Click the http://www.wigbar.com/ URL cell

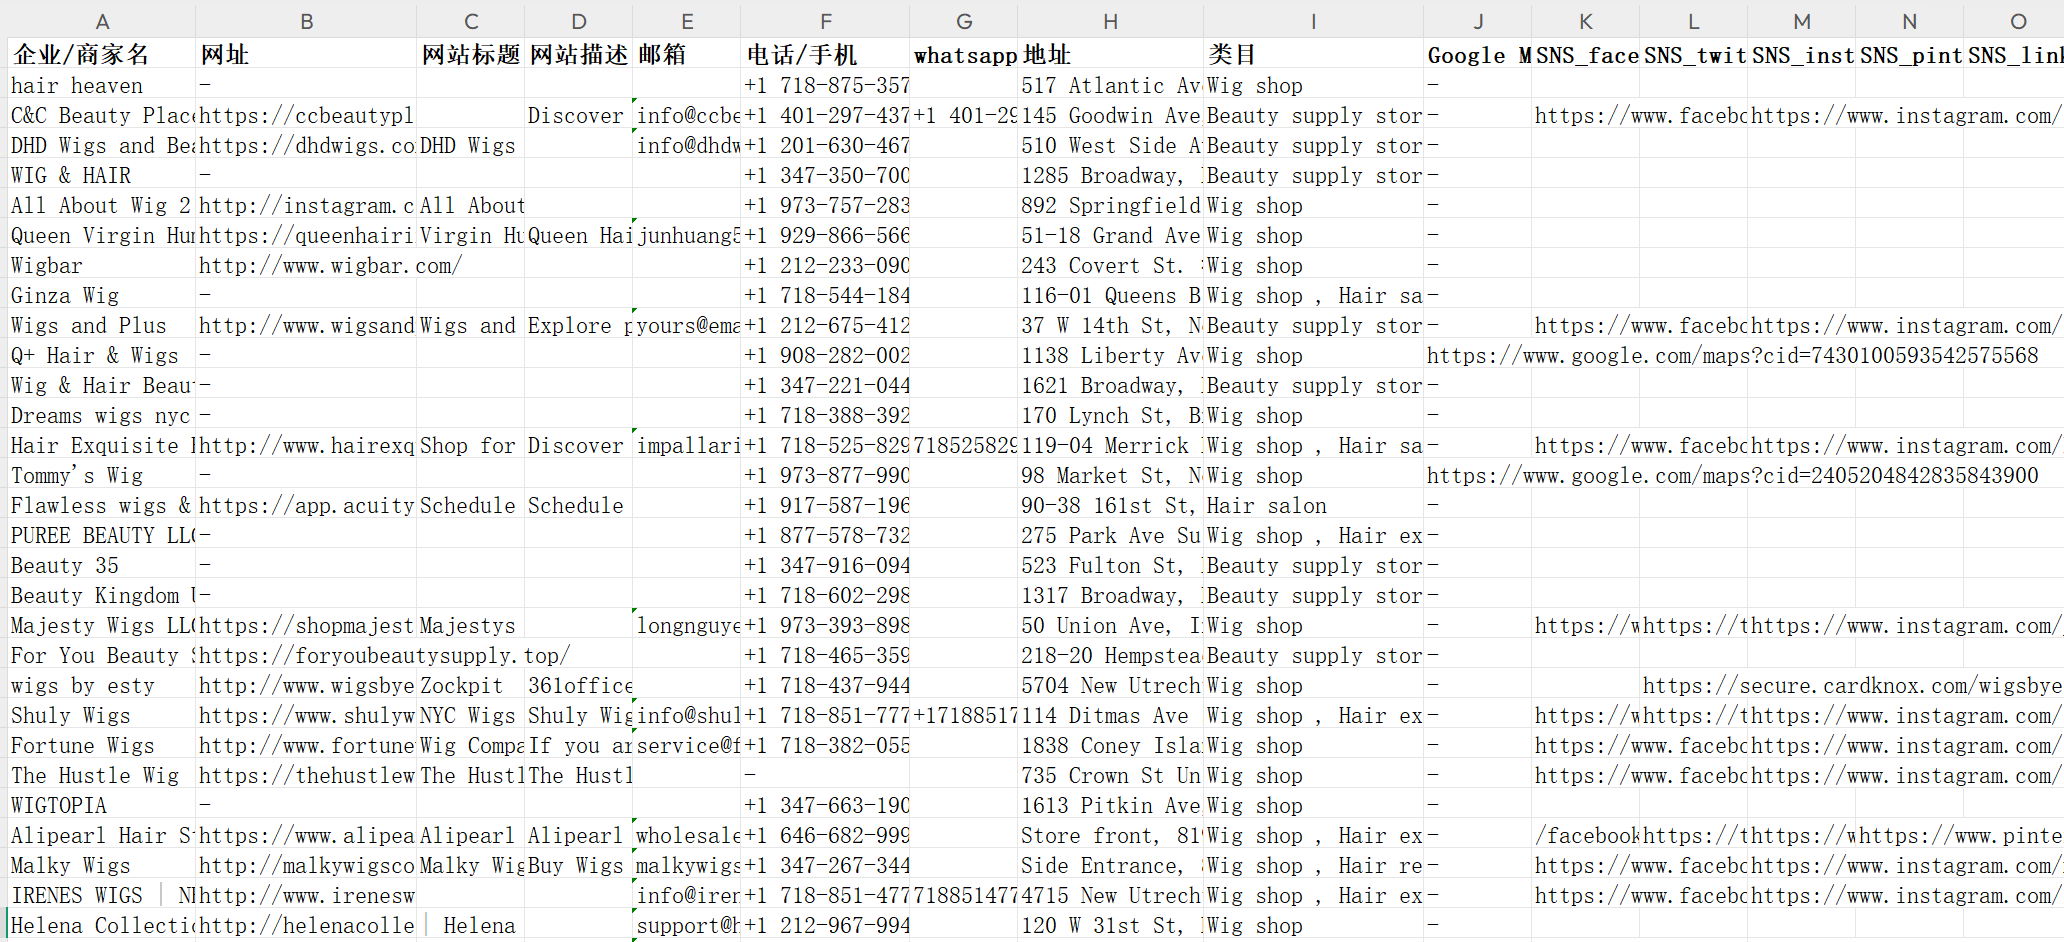click(x=306, y=265)
